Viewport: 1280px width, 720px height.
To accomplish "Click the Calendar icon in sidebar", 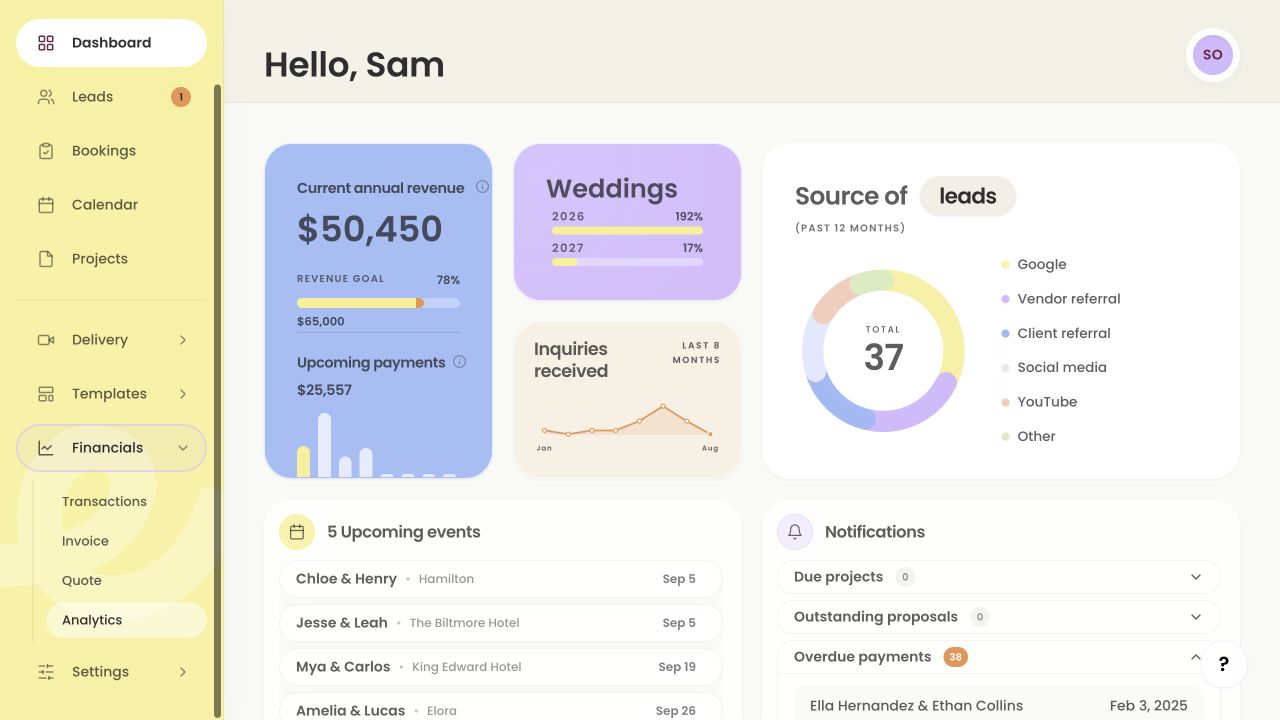I will [x=46, y=205].
